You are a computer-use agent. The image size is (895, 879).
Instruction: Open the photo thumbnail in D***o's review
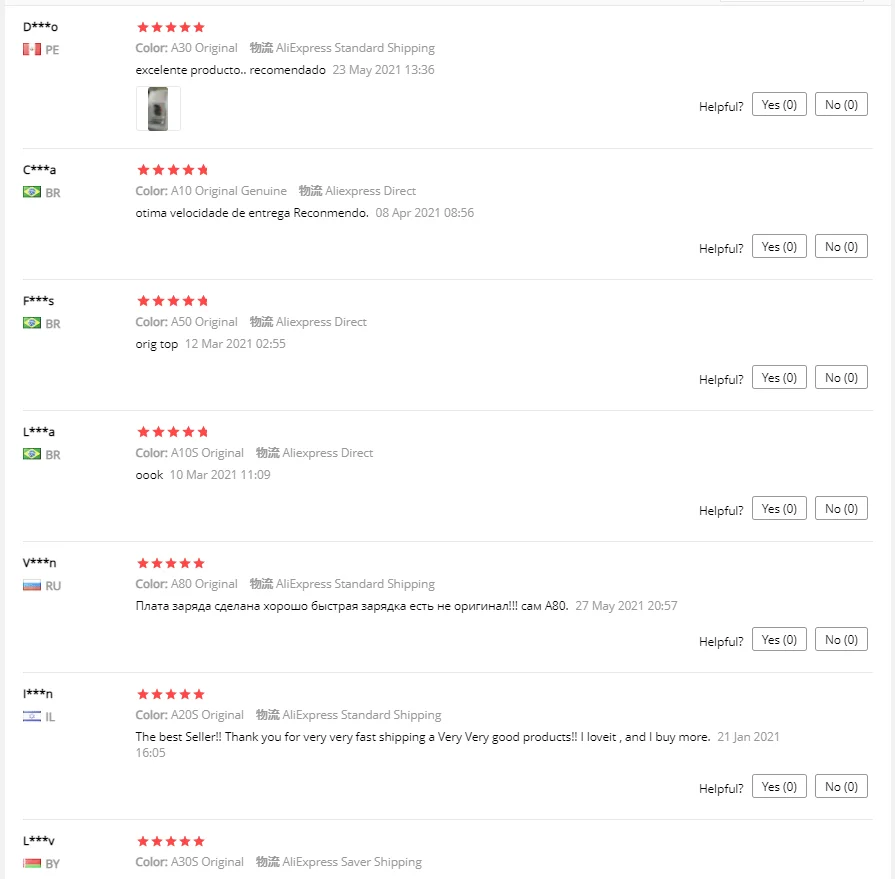(158, 108)
